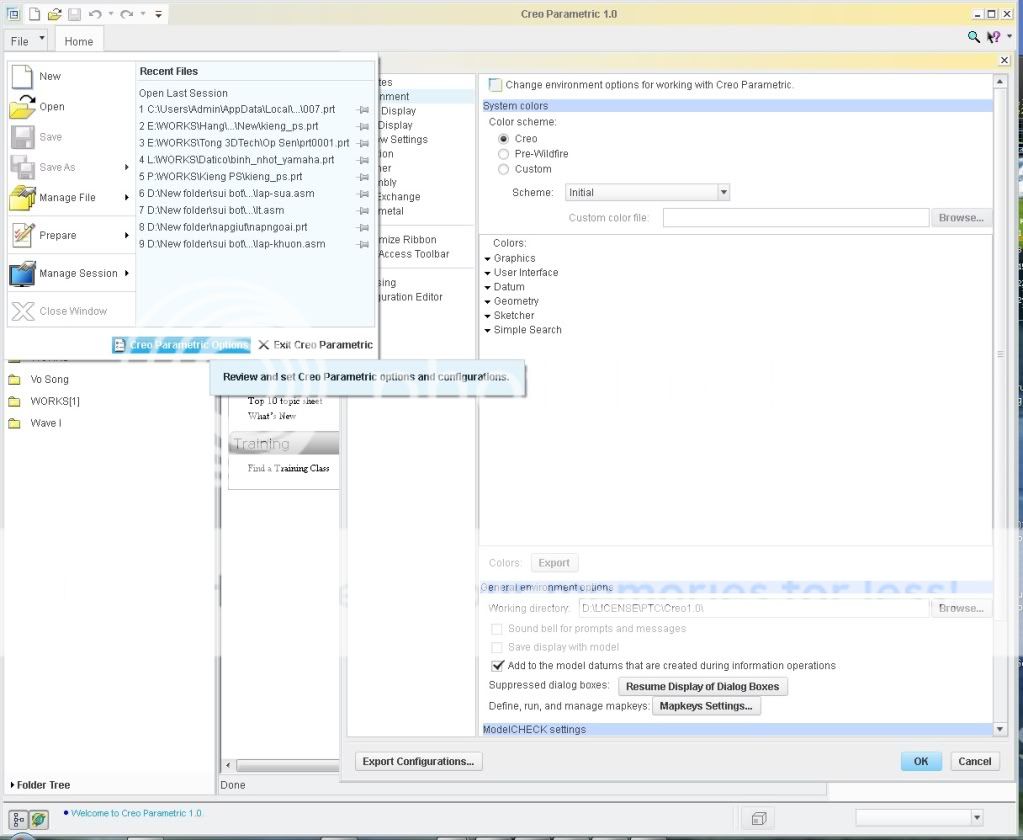The height and width of the screenshot is (840, 1023).
Task: Click the Manage File icon
Action: (23, 198)
